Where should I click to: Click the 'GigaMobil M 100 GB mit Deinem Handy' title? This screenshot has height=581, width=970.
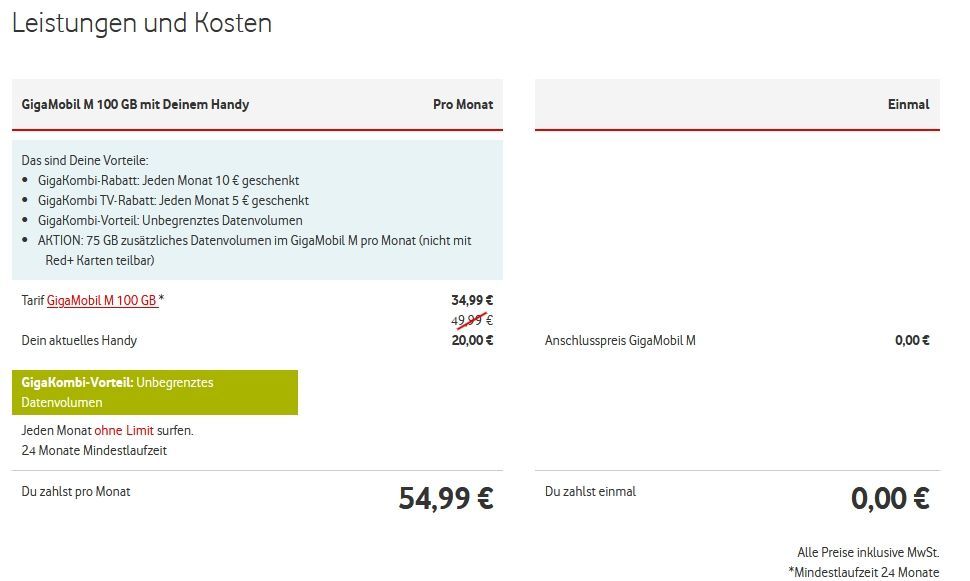point(136,104)
